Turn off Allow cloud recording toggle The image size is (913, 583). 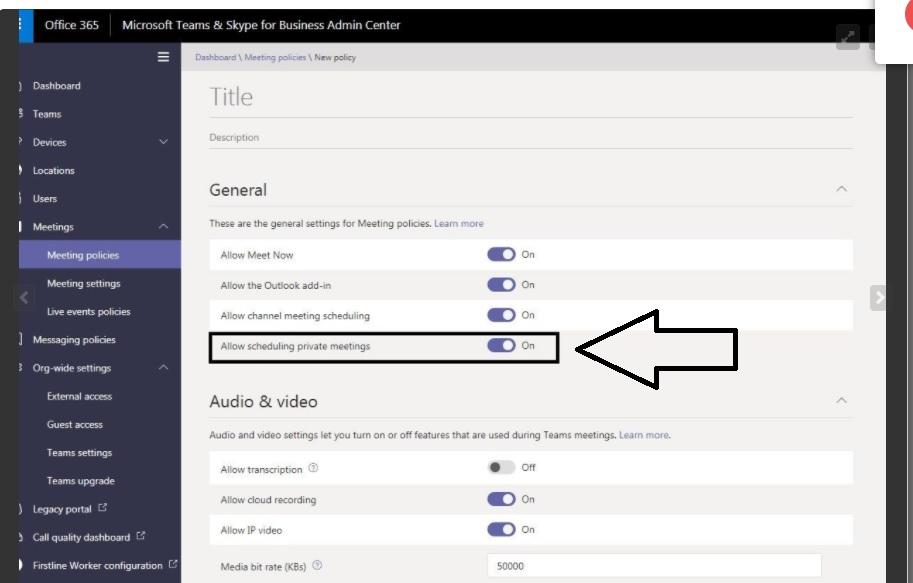click(x=501, y=499)
